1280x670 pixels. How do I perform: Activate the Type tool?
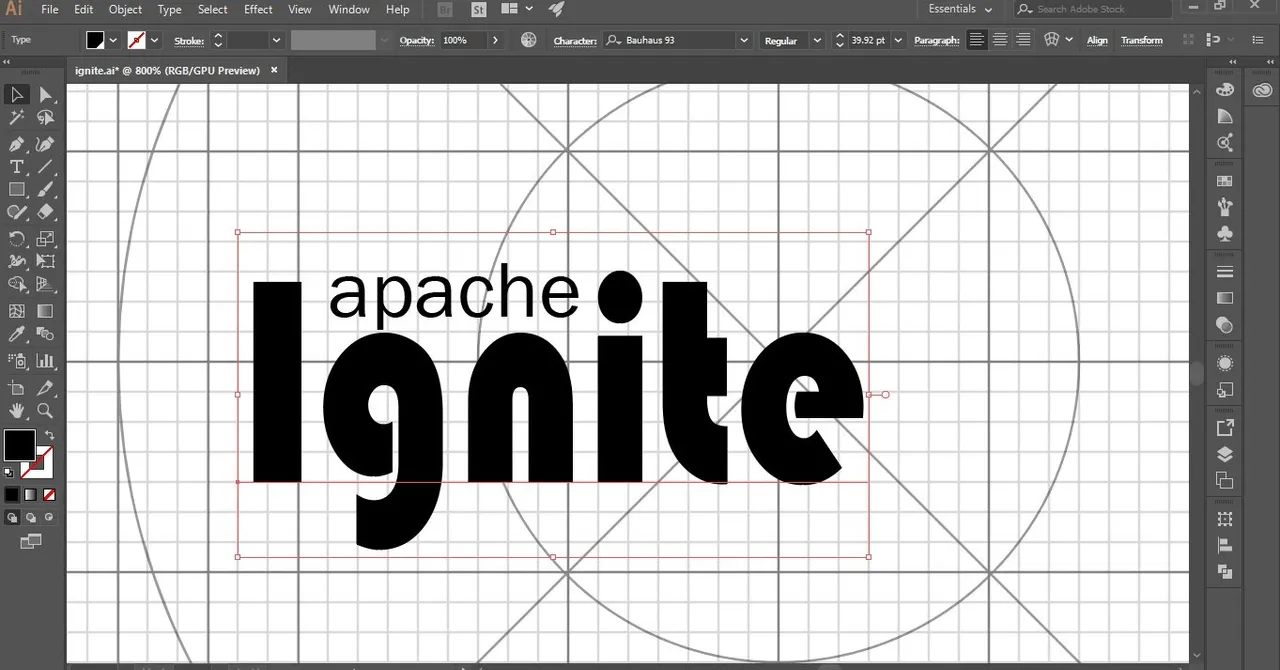tap(17, 166)
